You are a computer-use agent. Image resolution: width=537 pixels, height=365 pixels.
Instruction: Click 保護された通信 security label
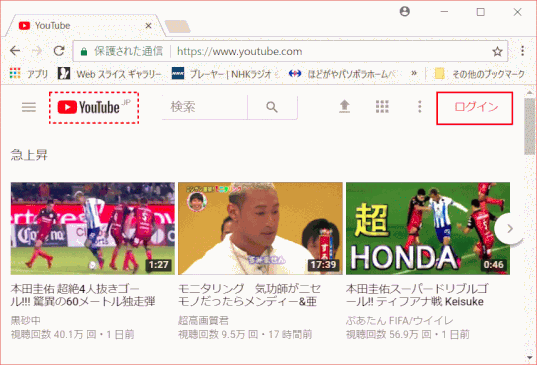128,52
